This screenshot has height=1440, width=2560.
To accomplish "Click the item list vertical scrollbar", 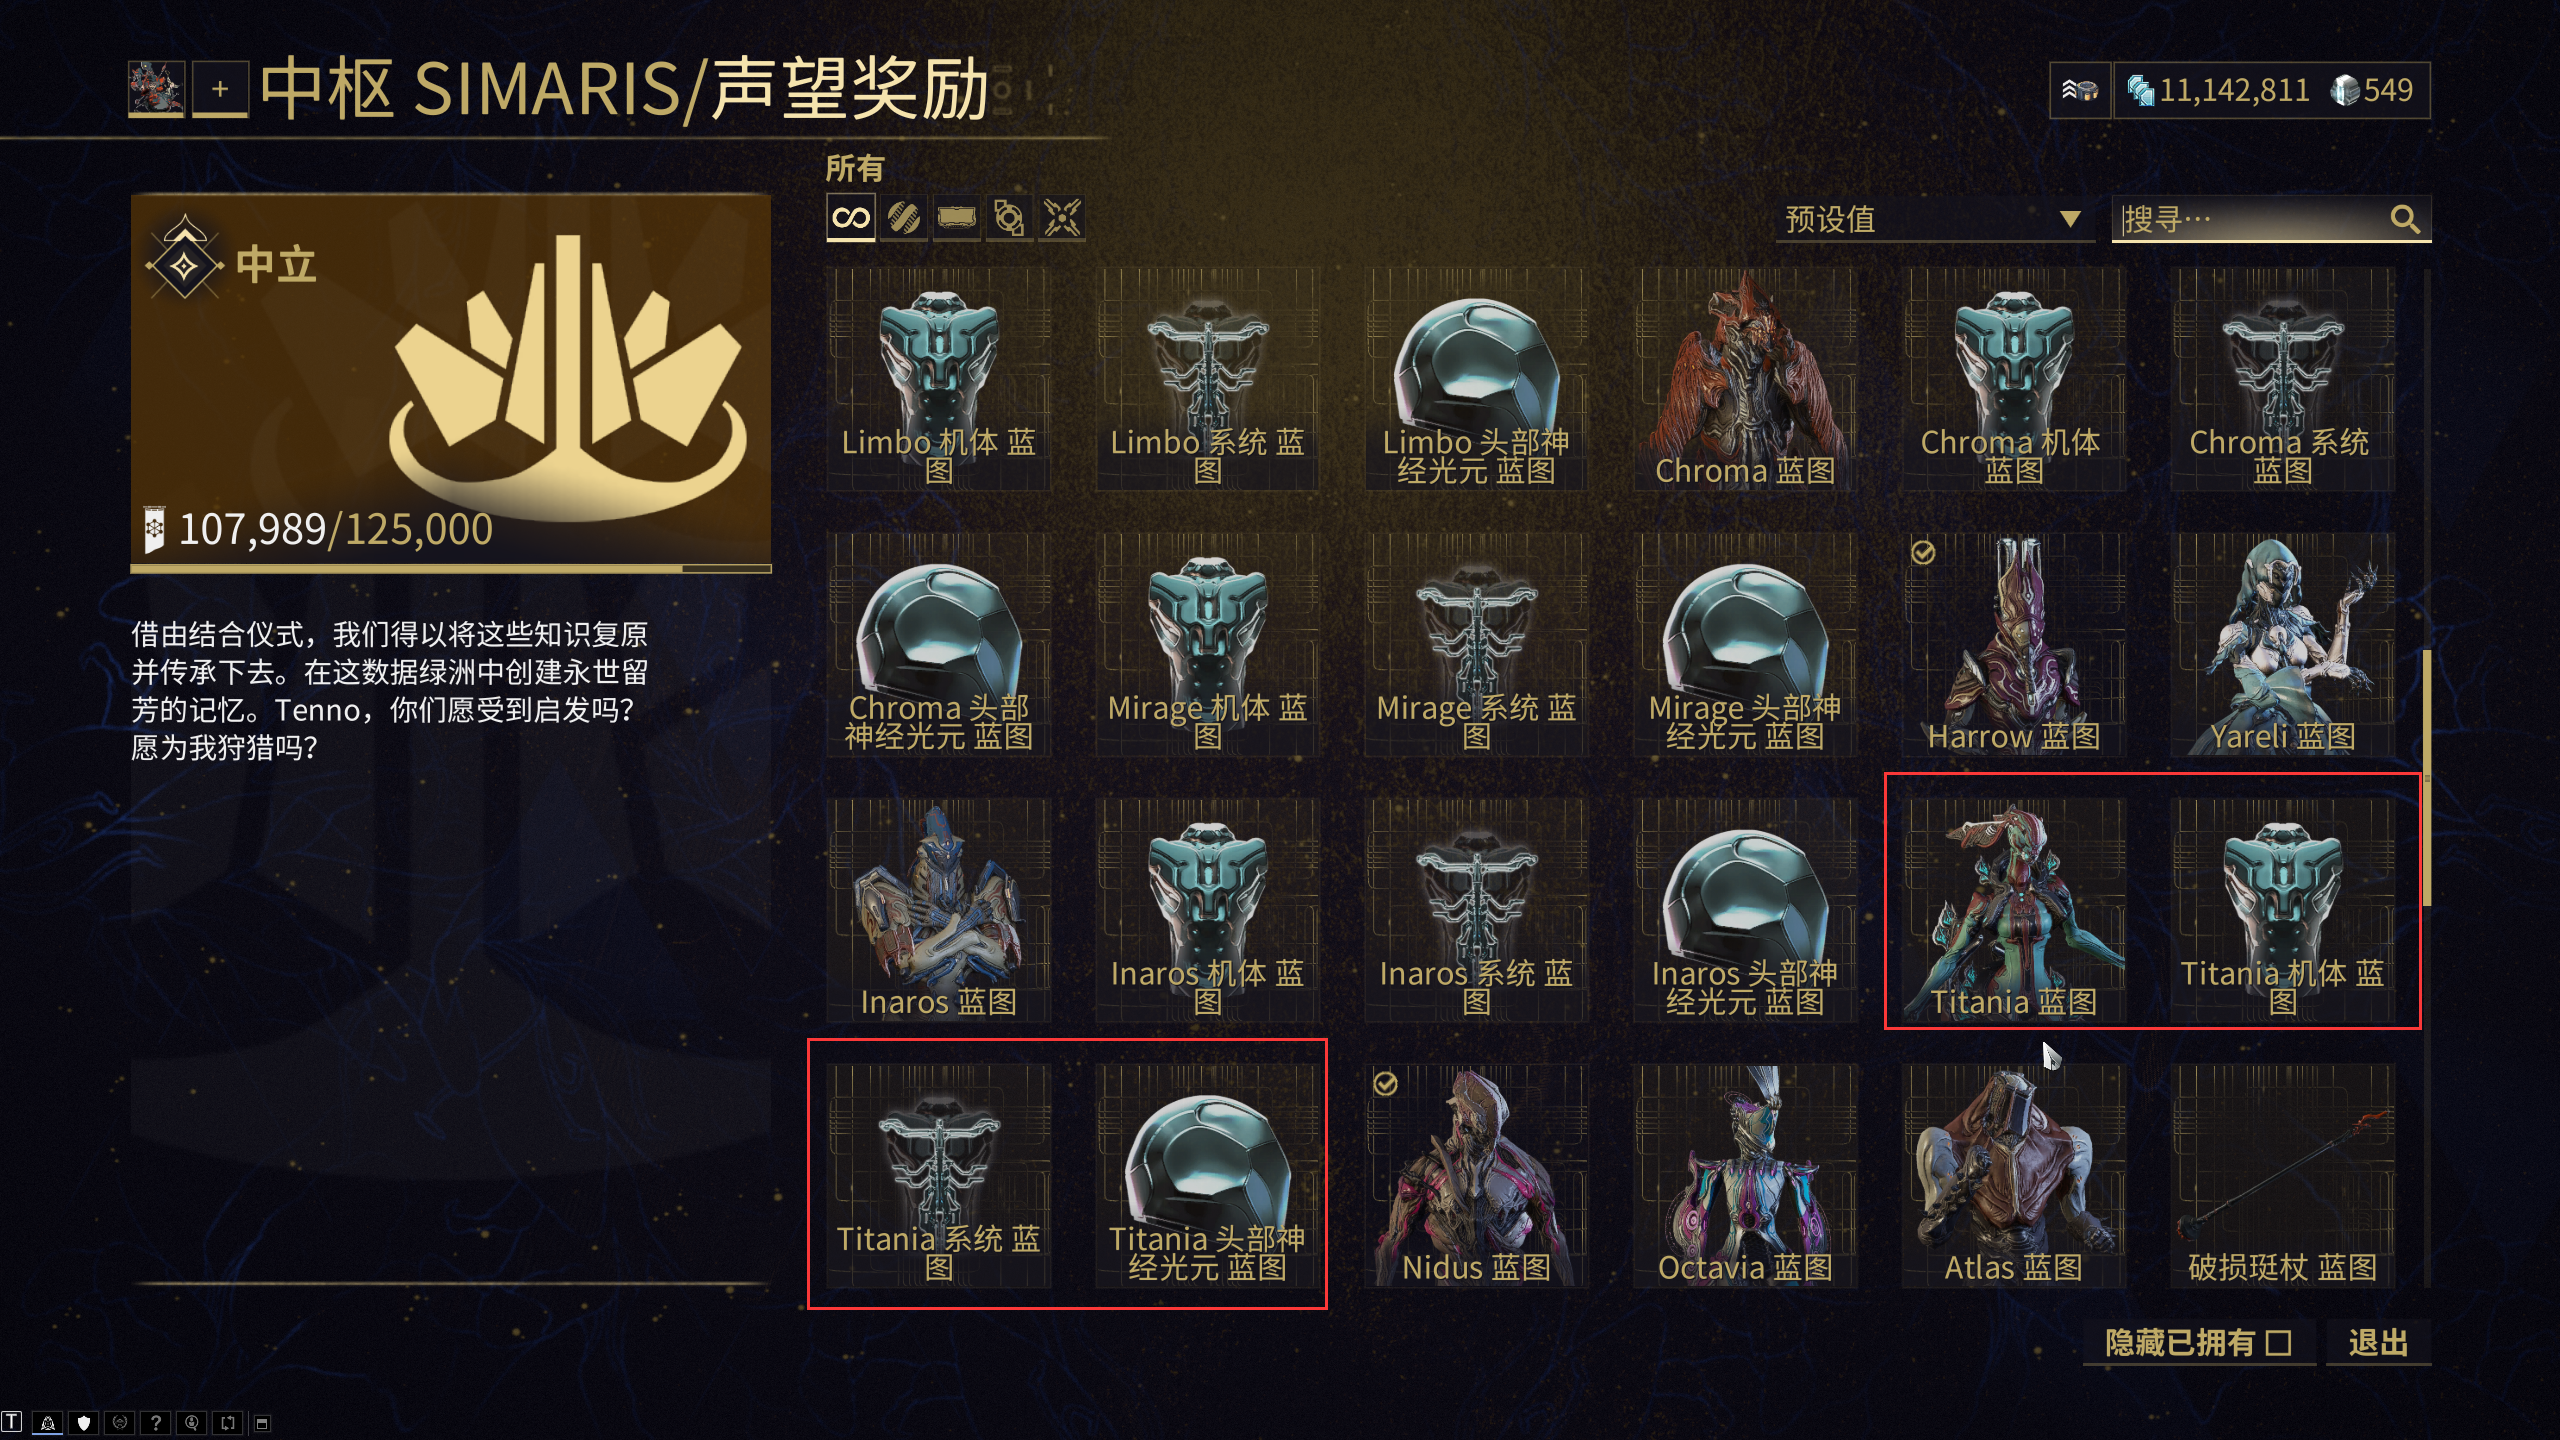I will pos(2427,780).
